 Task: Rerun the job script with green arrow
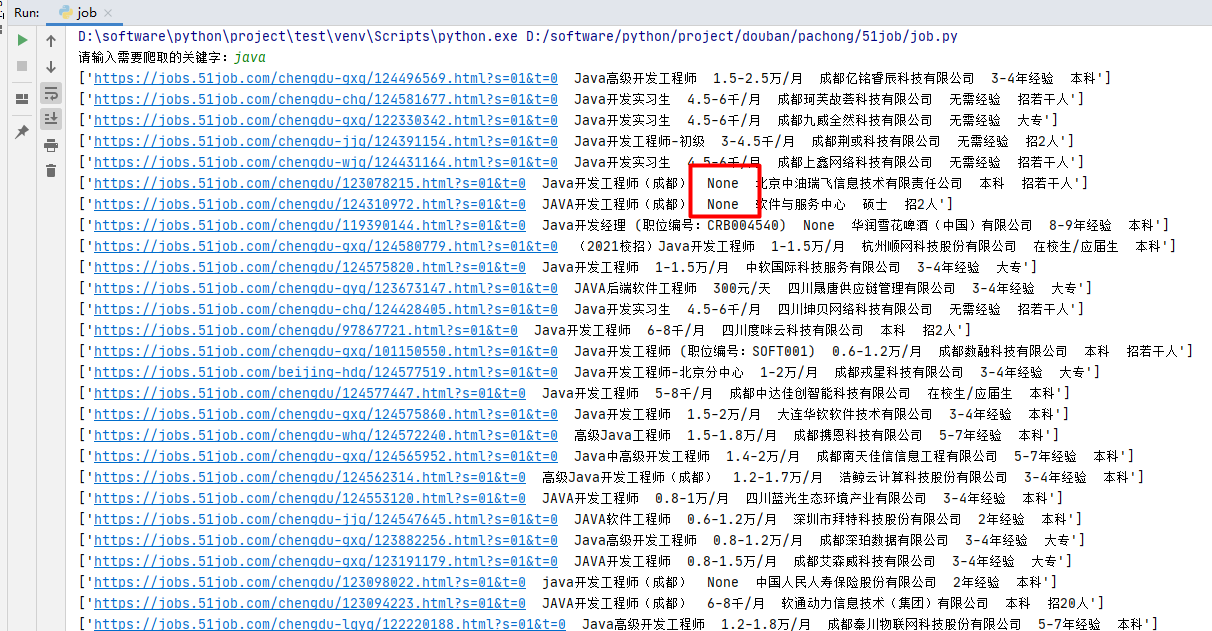[21, 41]
